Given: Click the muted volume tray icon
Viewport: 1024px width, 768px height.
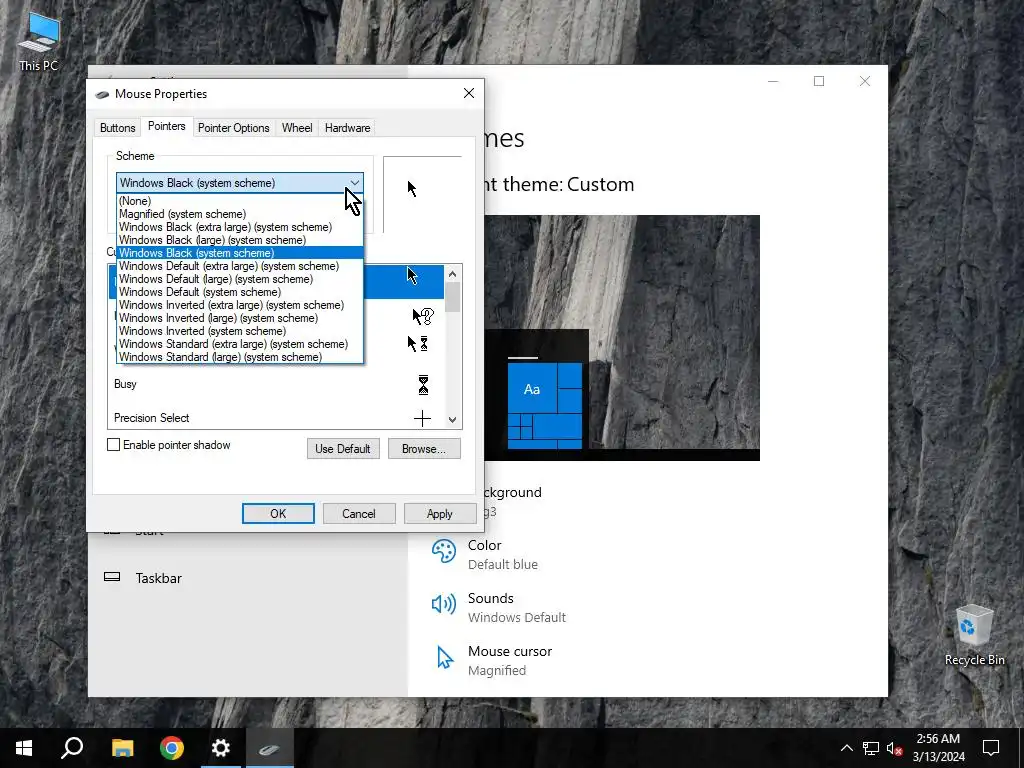Looking at the screenshot, I should pos(895,748).
